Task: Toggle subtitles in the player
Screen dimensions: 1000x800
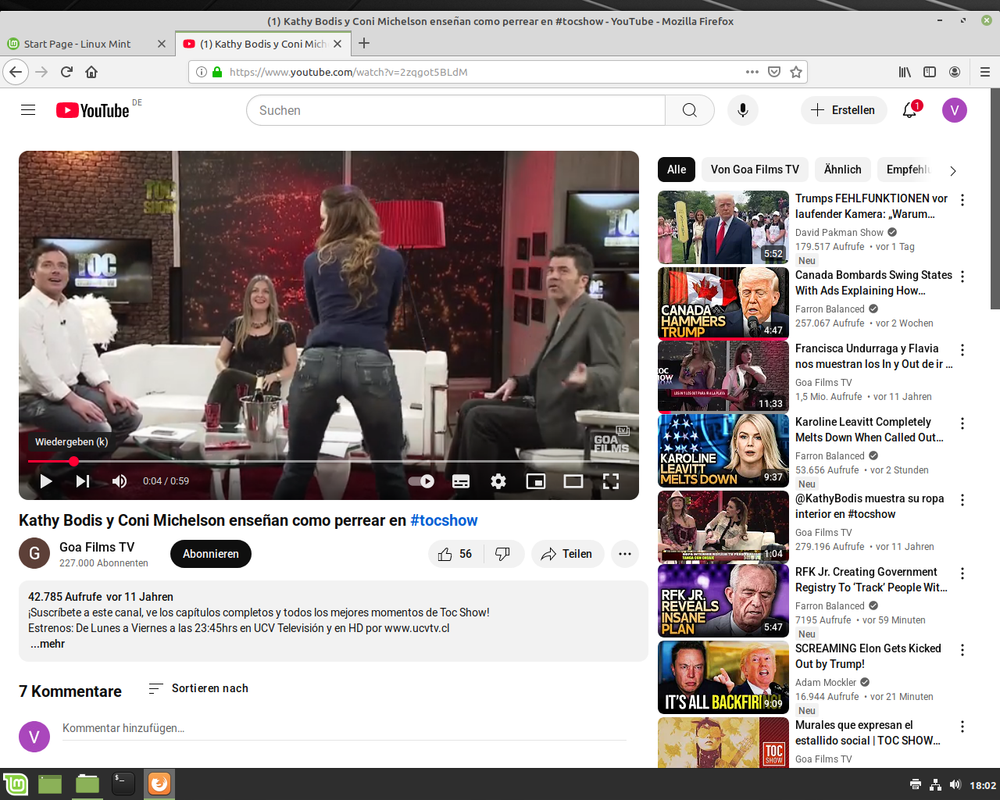Action: 461,481
